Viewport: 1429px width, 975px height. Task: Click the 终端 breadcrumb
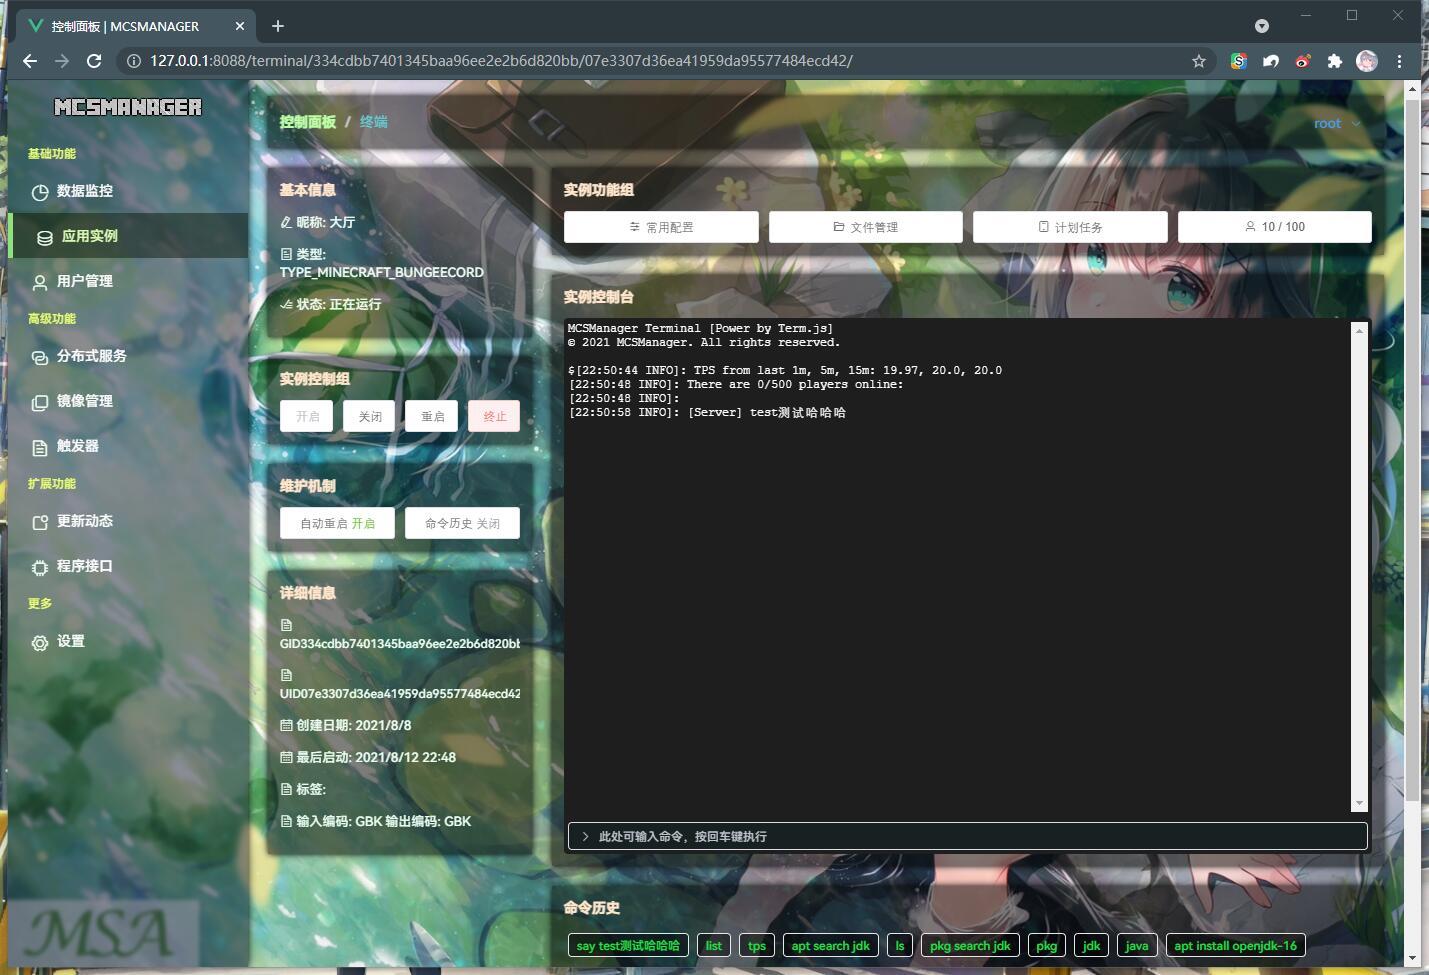tap(374, 122)
